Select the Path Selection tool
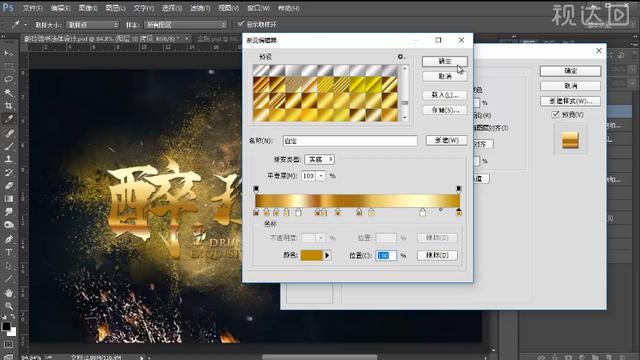The width and height of the screenshot is (640, 360). (8, 266)
